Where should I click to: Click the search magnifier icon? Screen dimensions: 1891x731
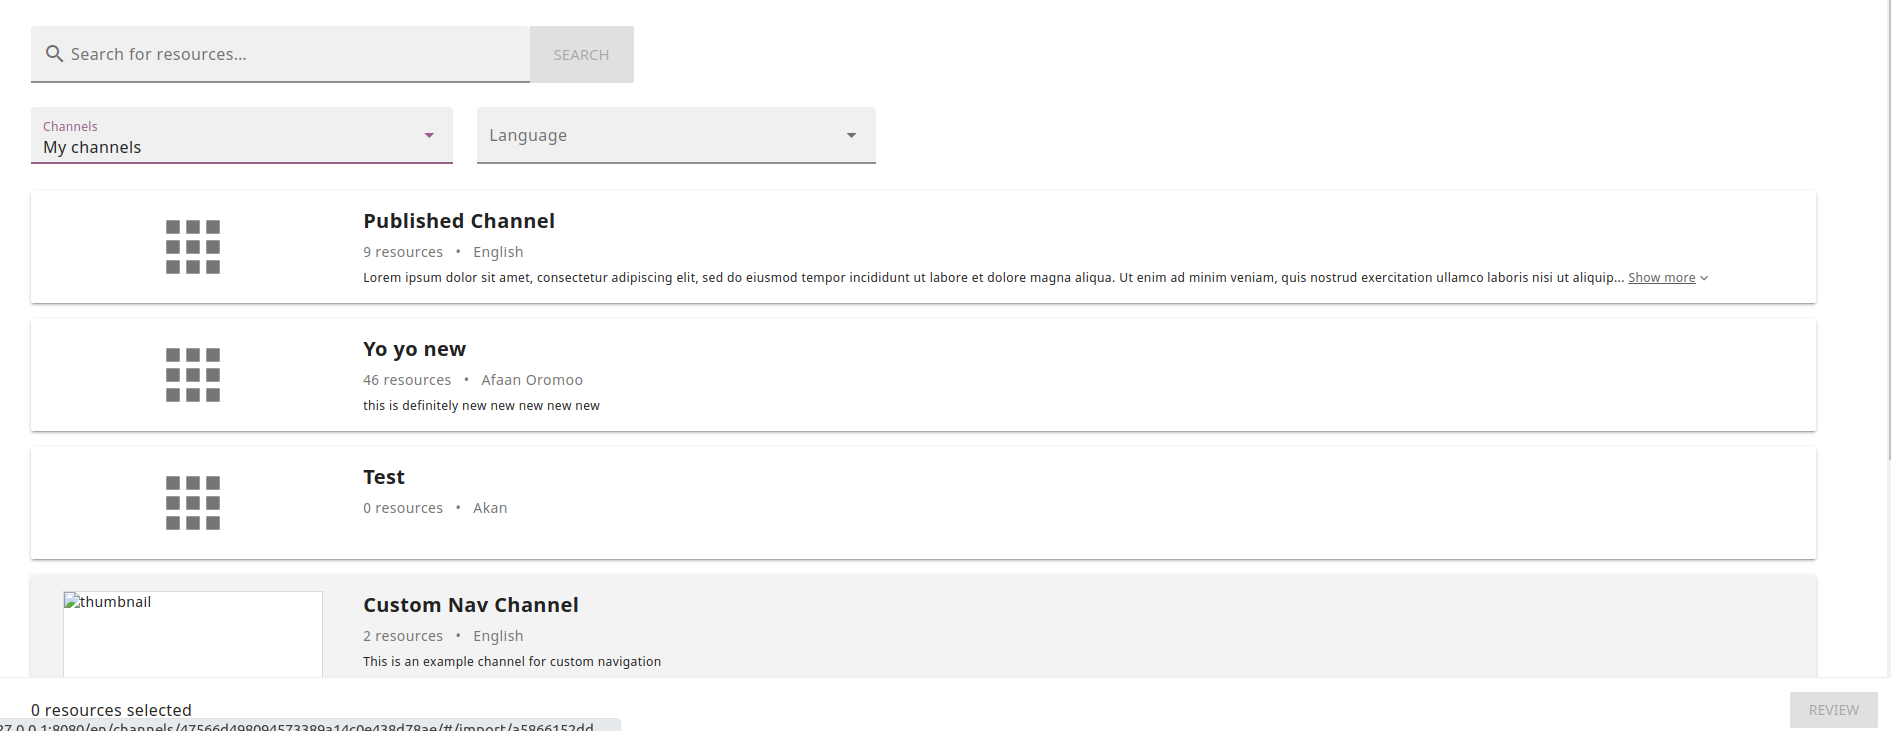coord(54,54)
